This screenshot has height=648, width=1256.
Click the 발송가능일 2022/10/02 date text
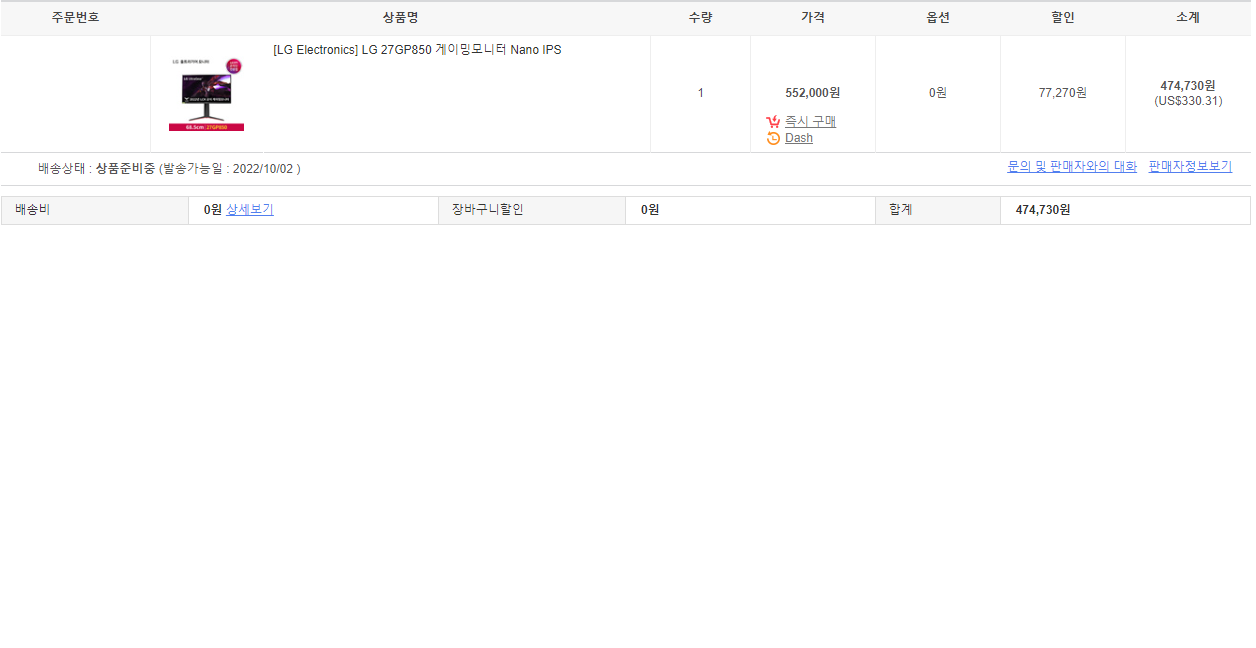pos(230,169)
